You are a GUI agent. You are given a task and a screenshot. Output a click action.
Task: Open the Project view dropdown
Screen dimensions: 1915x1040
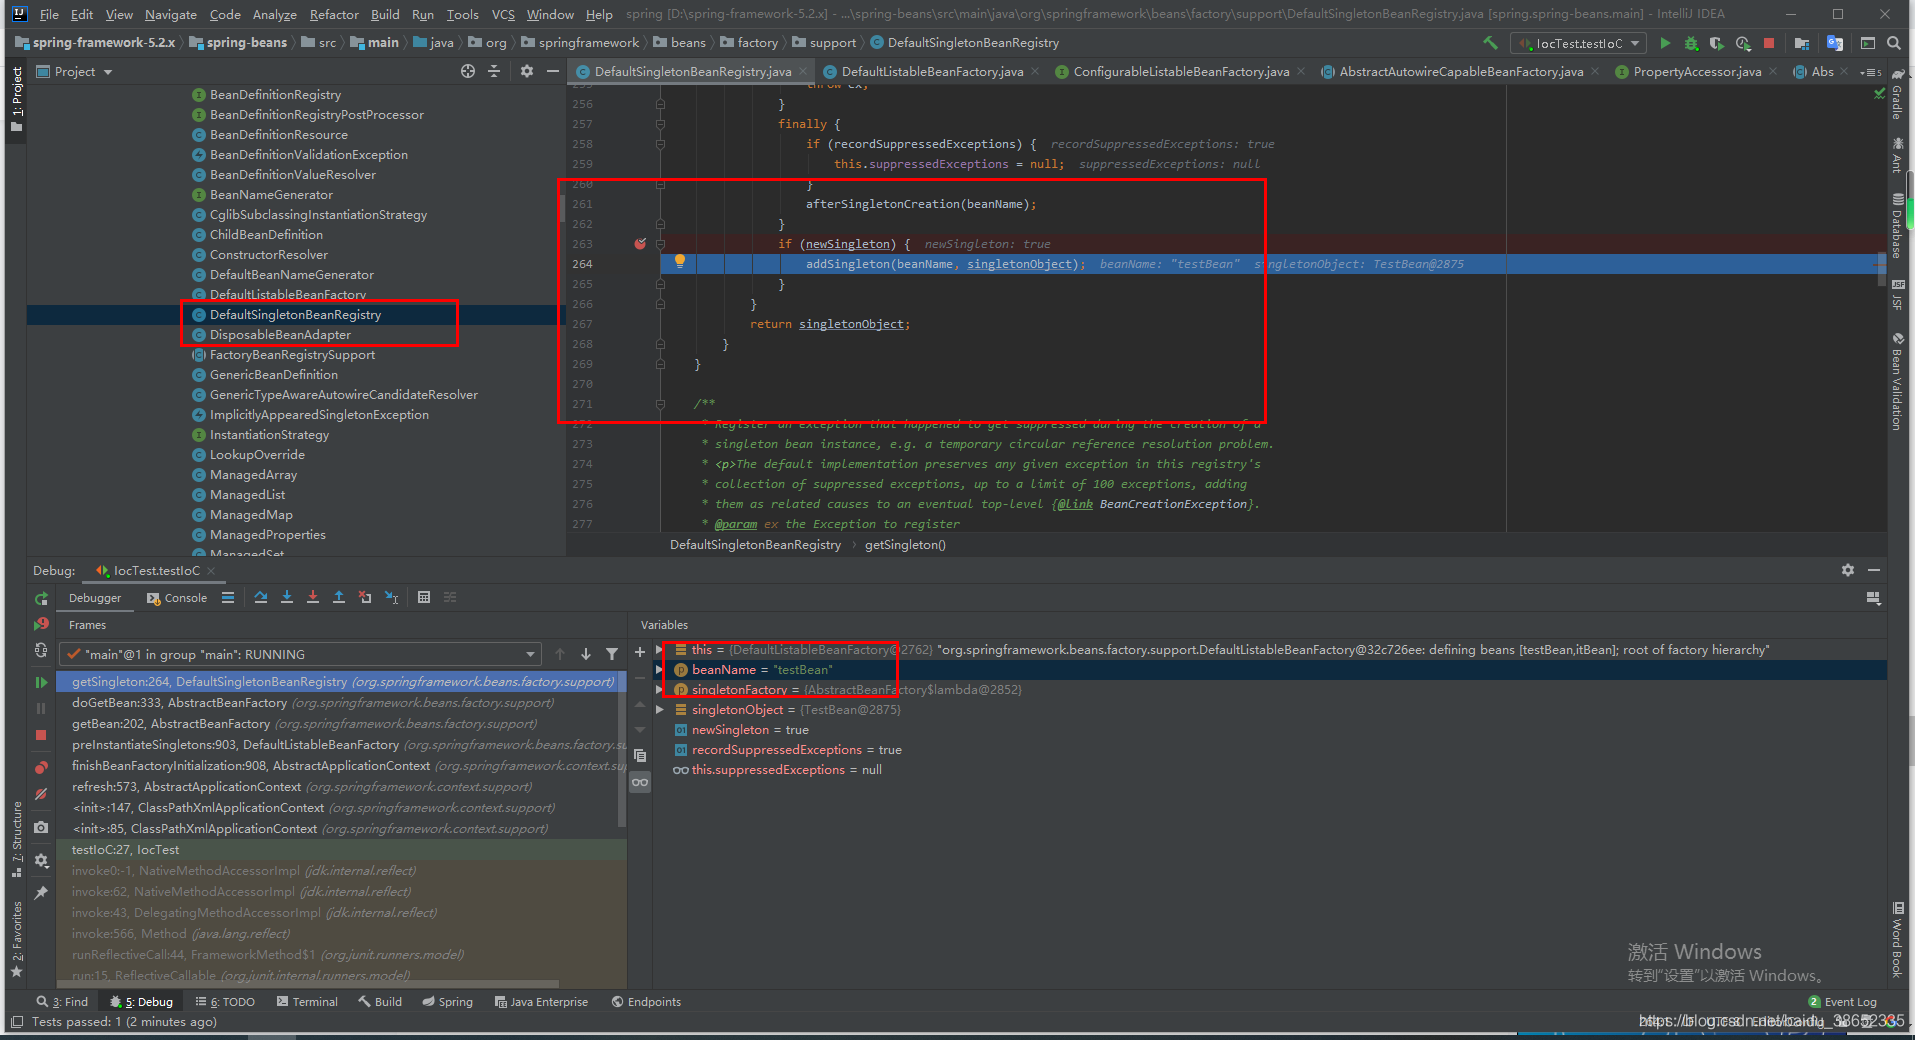pyautogui.click(x=74, y=71)
